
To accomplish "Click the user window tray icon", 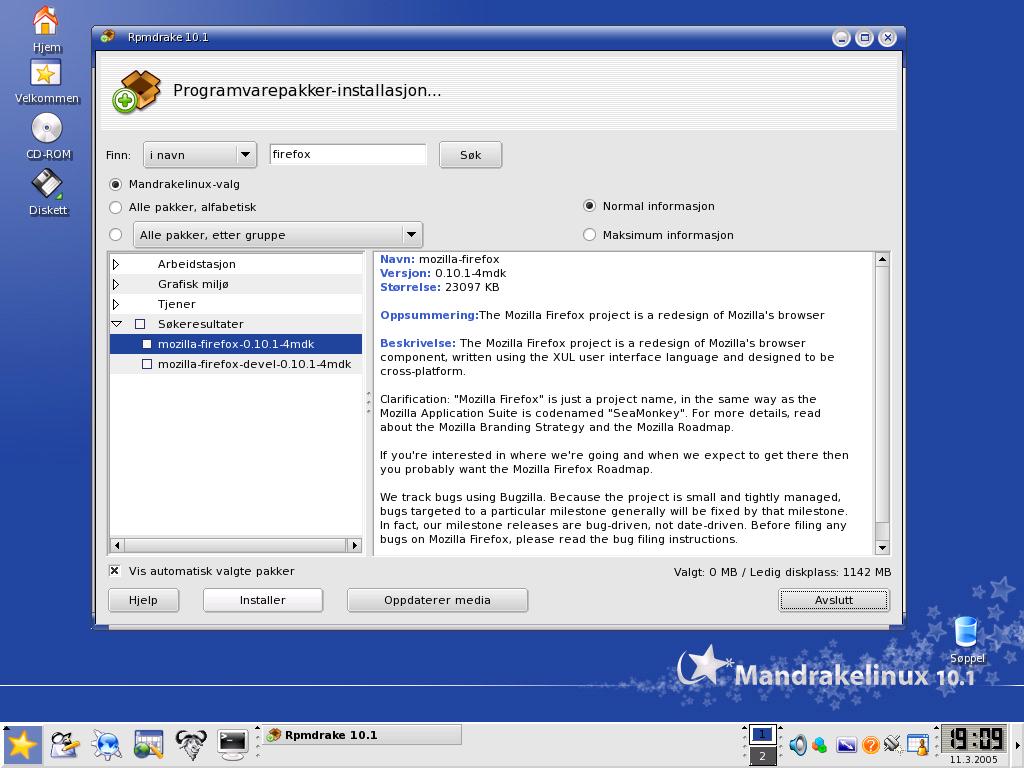I will pyautogui.click(x=918, y=744).
